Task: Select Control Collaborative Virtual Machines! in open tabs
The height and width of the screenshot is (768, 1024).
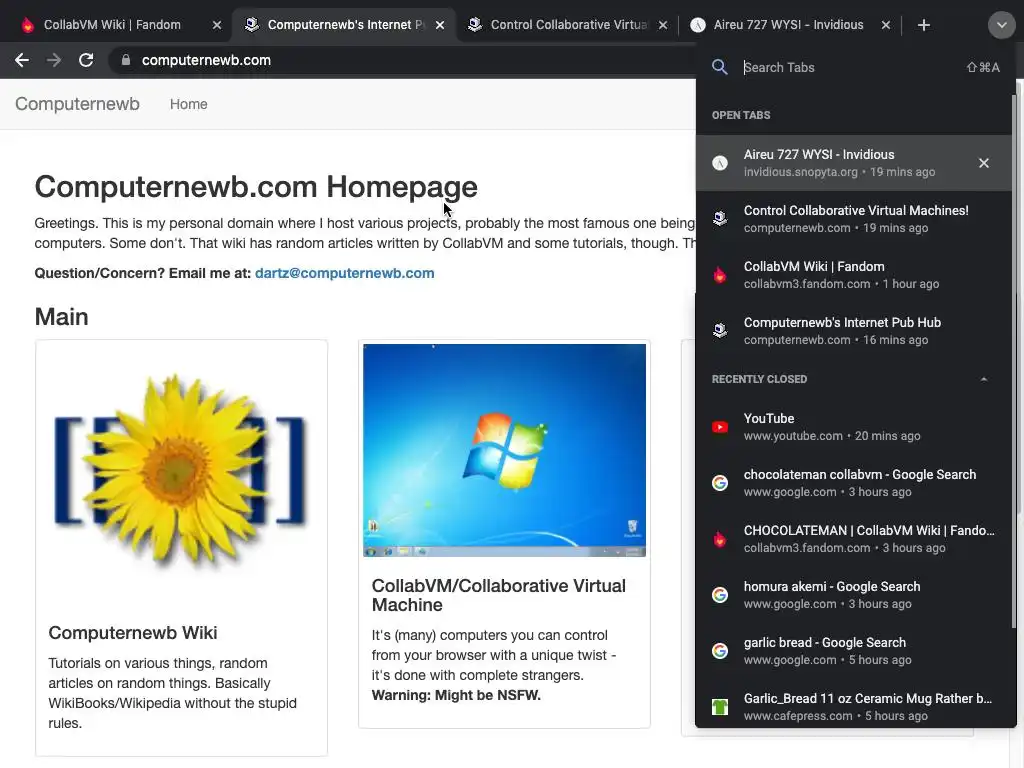Action: click(854, 219)
